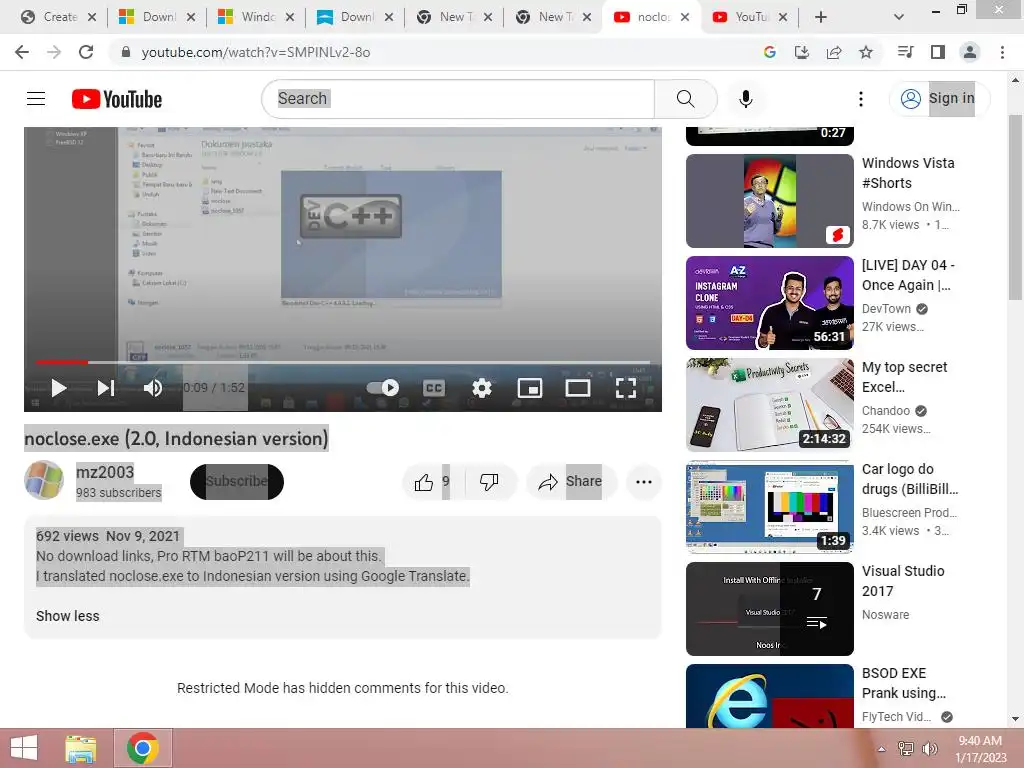
Task: Open the player settings gear
Action: coord(482,388)
